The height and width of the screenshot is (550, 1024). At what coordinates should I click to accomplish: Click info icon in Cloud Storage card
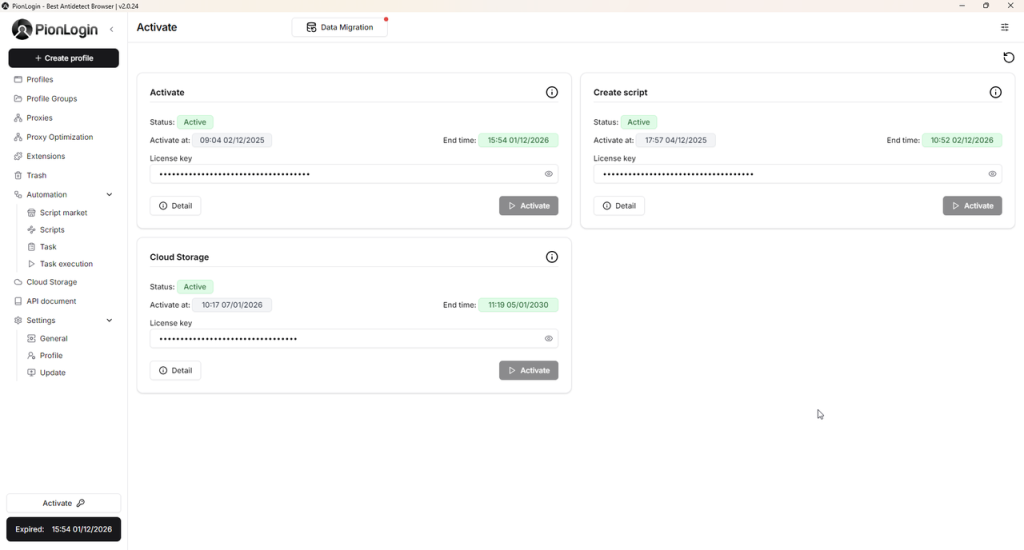(x=552, y=257)
